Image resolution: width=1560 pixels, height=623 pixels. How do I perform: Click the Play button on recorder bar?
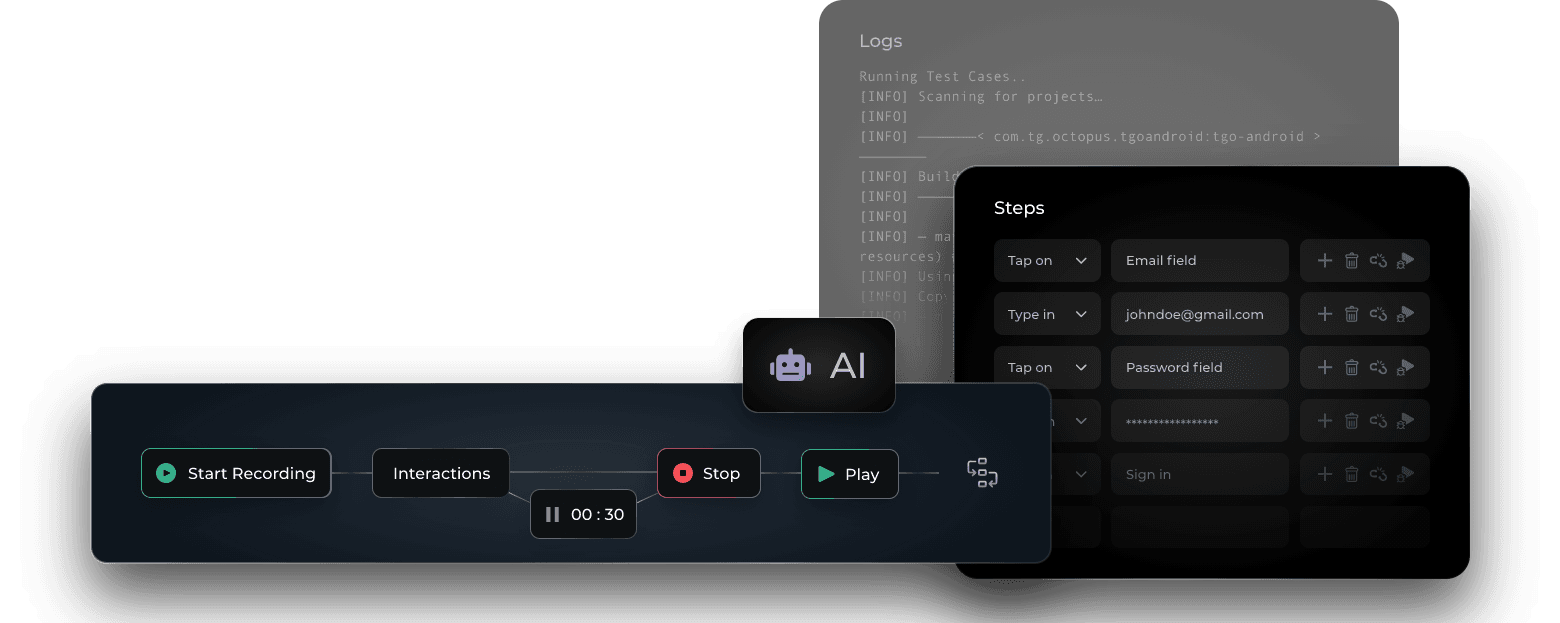(x=849, y=474)
